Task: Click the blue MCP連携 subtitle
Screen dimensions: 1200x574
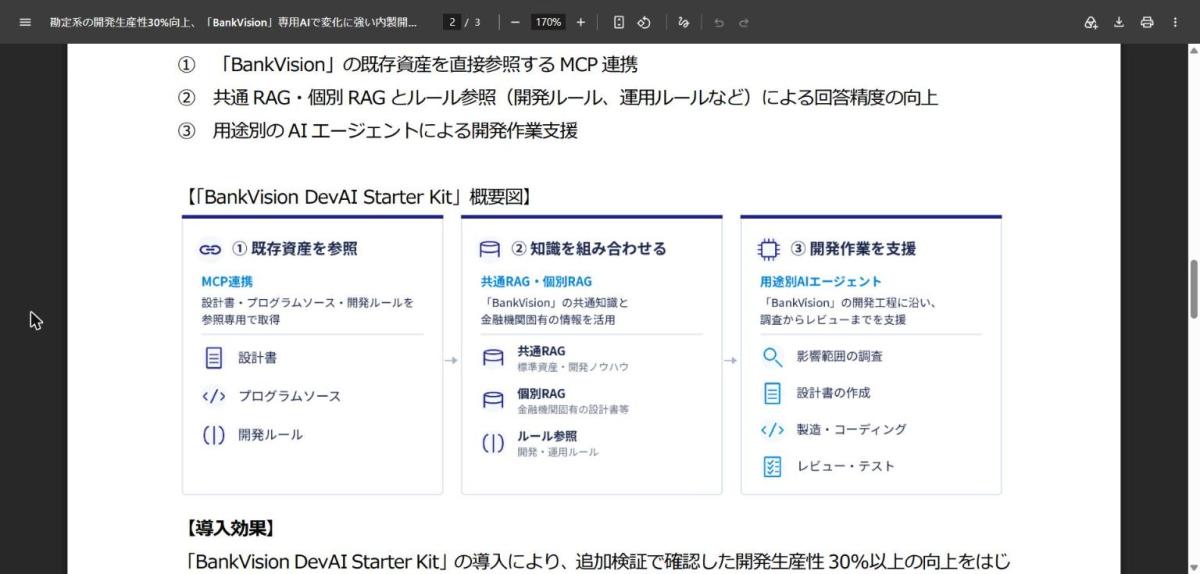Action: (227, 281)
